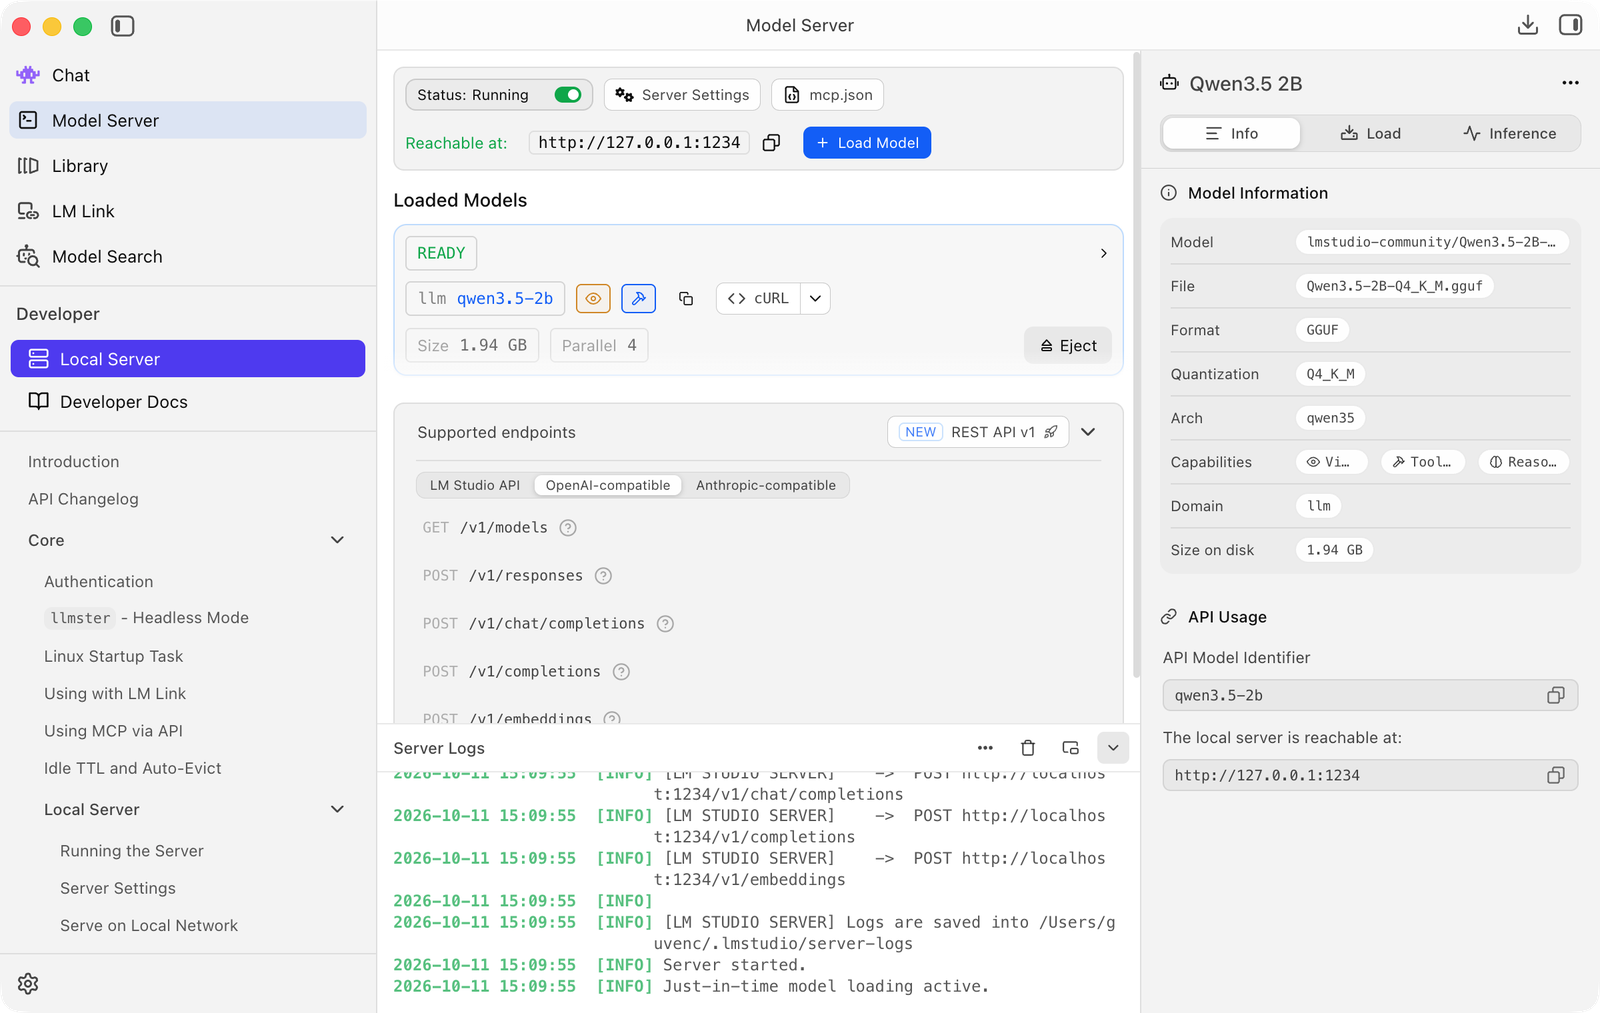Viewport: 1600px width, 1013px height.
Task: Open help for POST /v1/completions endpoint
Action: click(x=621, y=671)
